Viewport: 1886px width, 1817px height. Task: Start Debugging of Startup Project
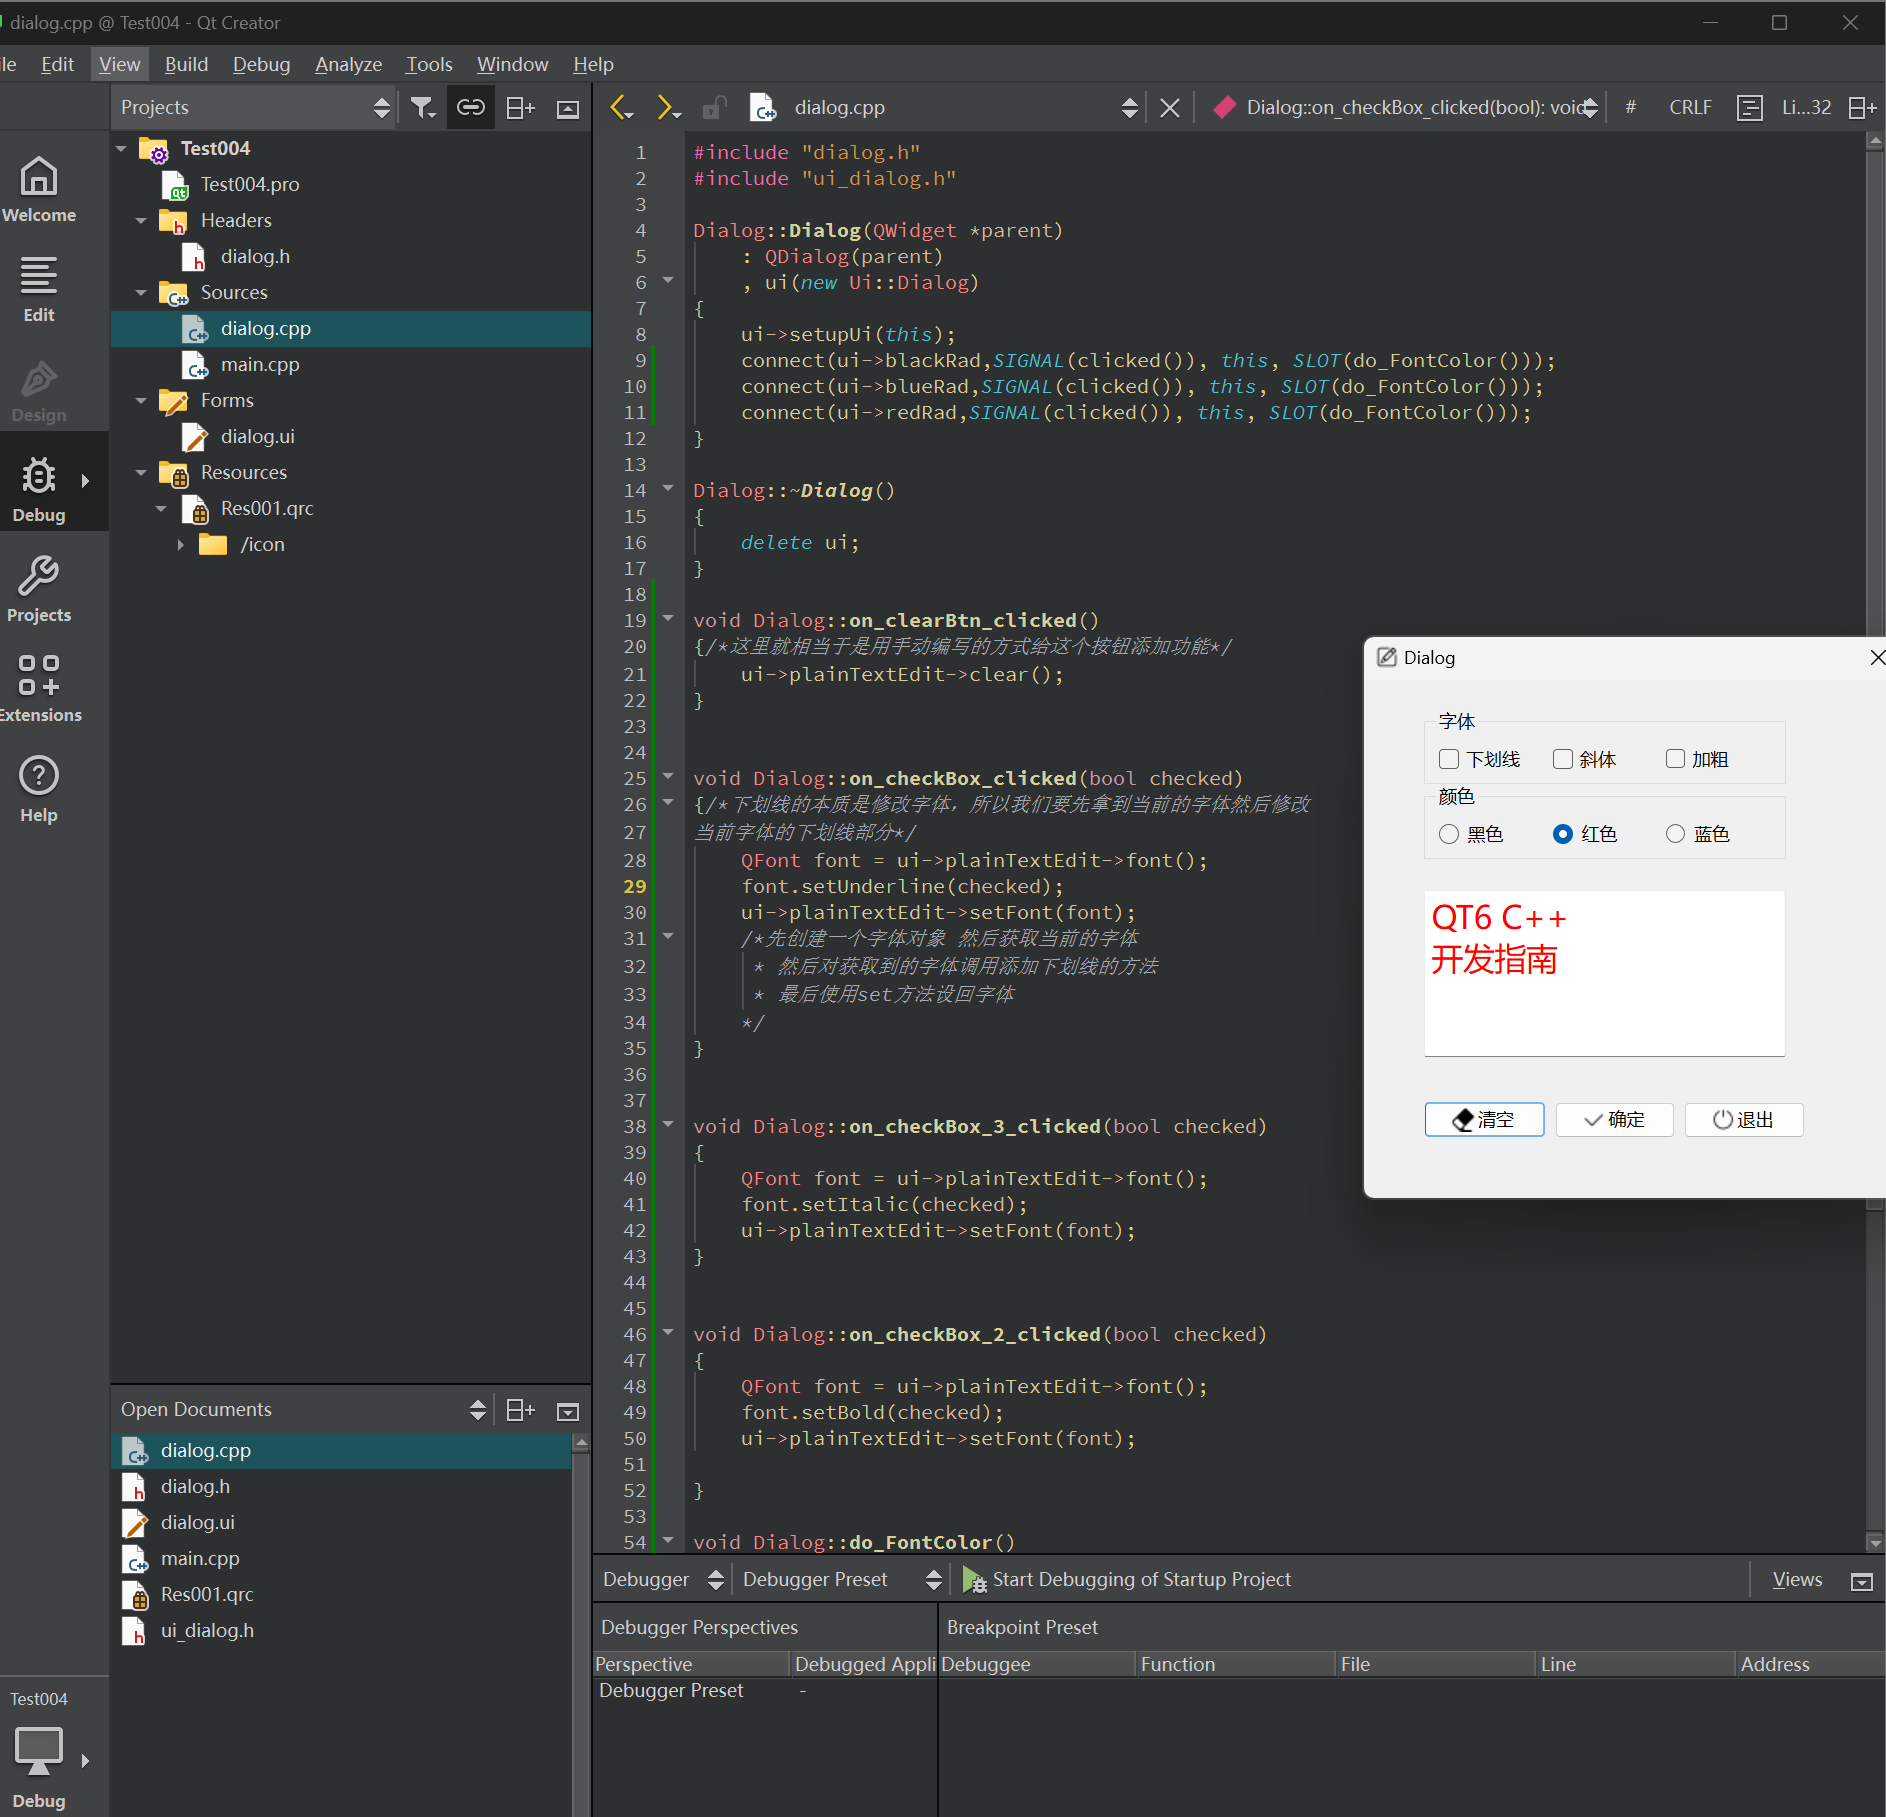click(x=1127, y=1579)
